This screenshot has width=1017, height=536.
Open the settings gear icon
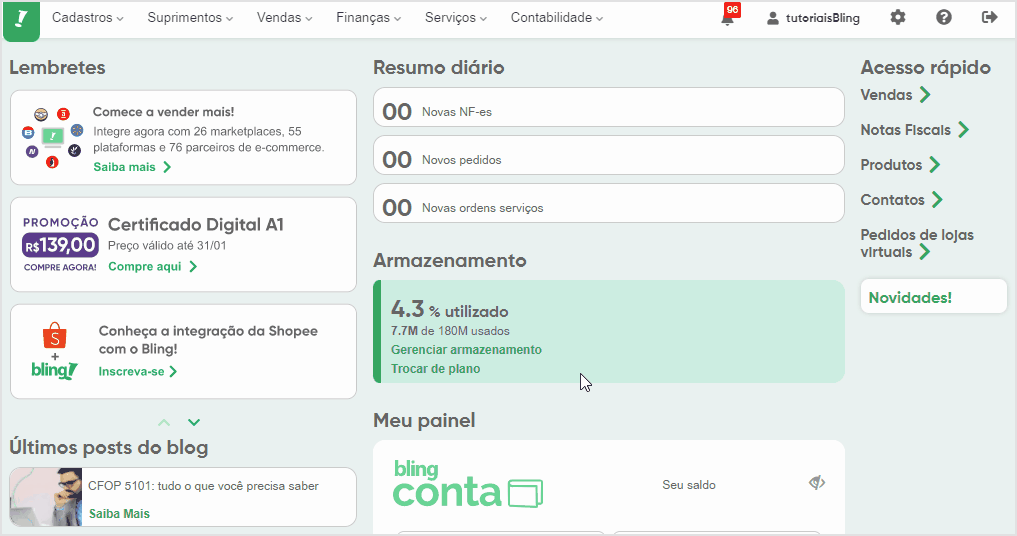pyautogui.click(x=898, y=18)
